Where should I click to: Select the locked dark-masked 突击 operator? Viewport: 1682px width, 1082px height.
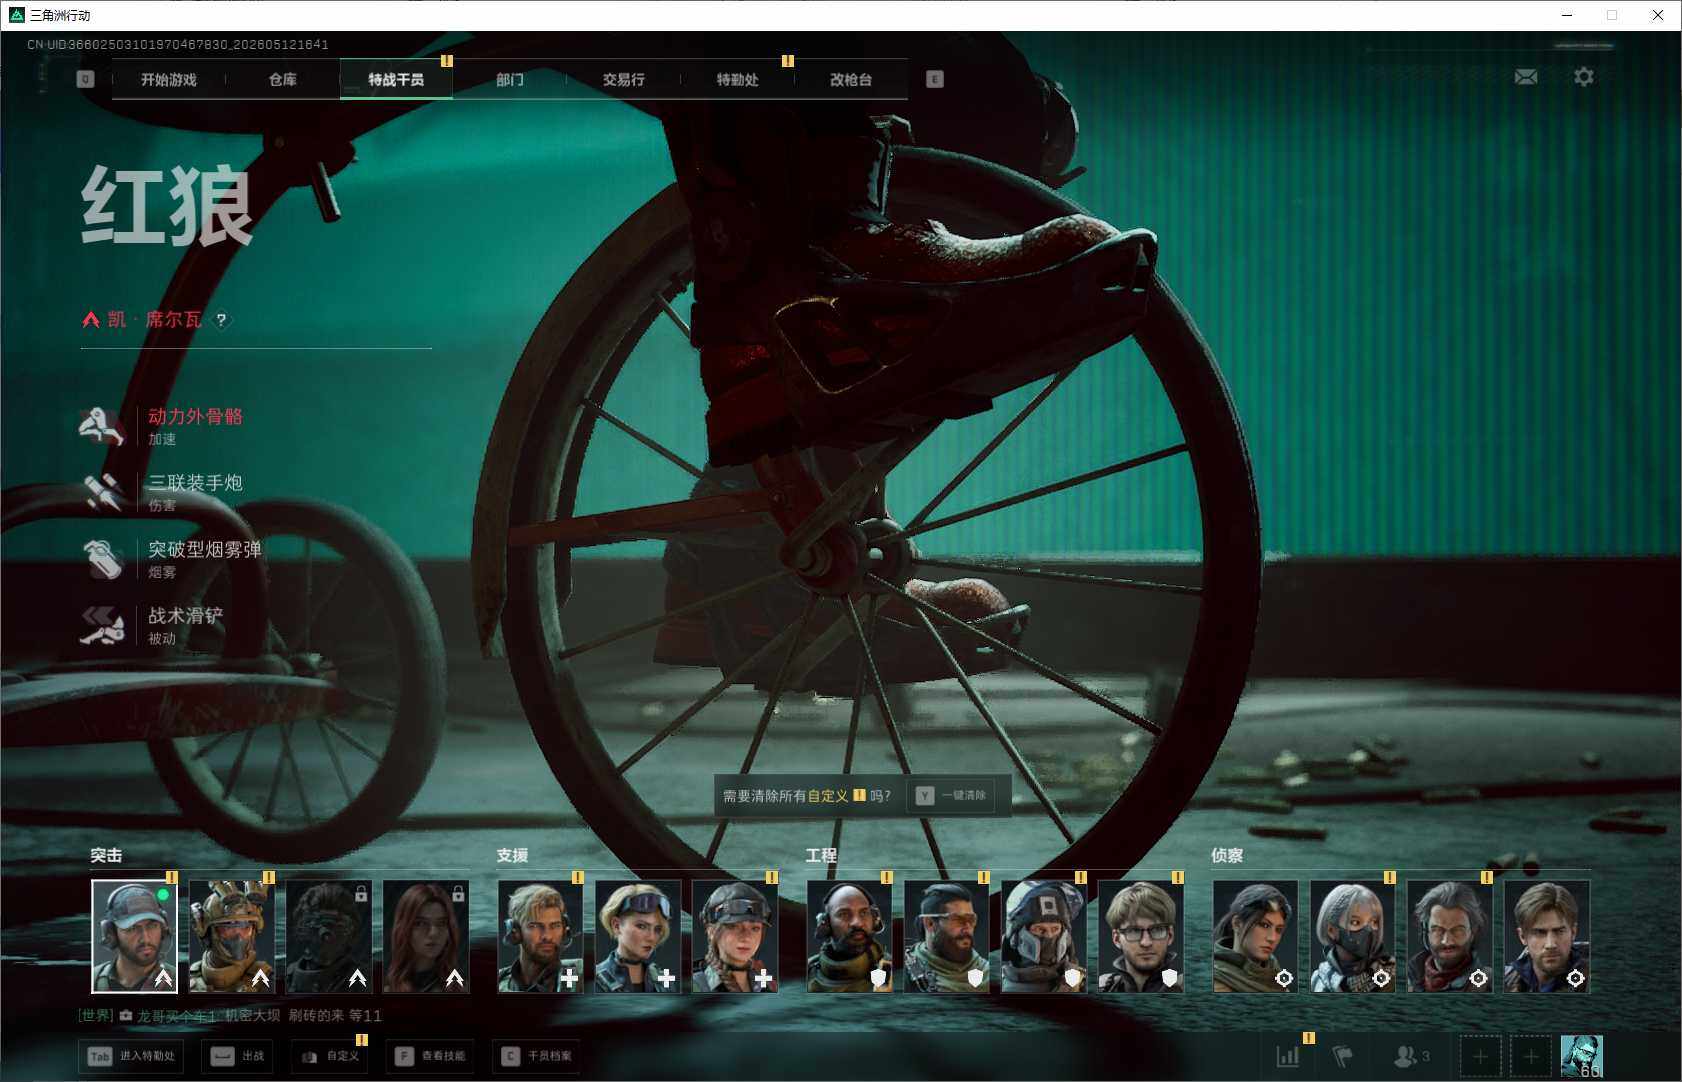pyautogui.click(x=328, y=936)
